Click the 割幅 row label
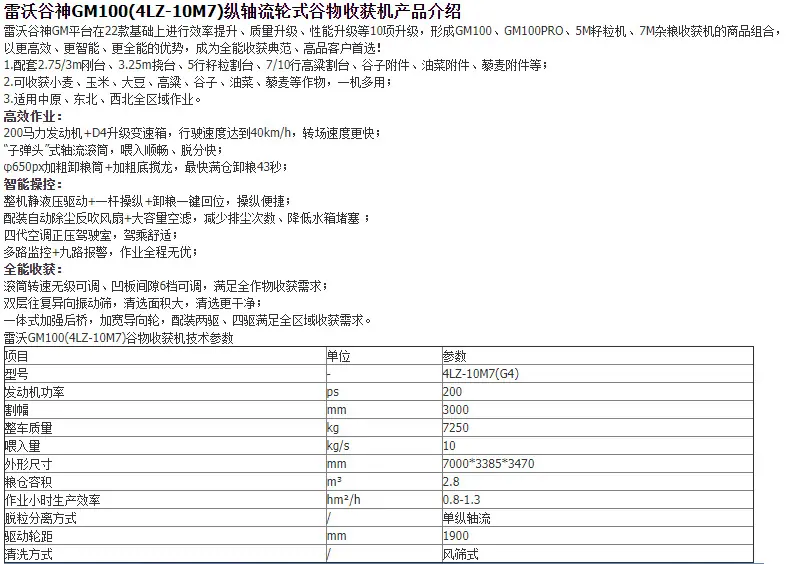The image size is (786, 564). tap(17, 410)
